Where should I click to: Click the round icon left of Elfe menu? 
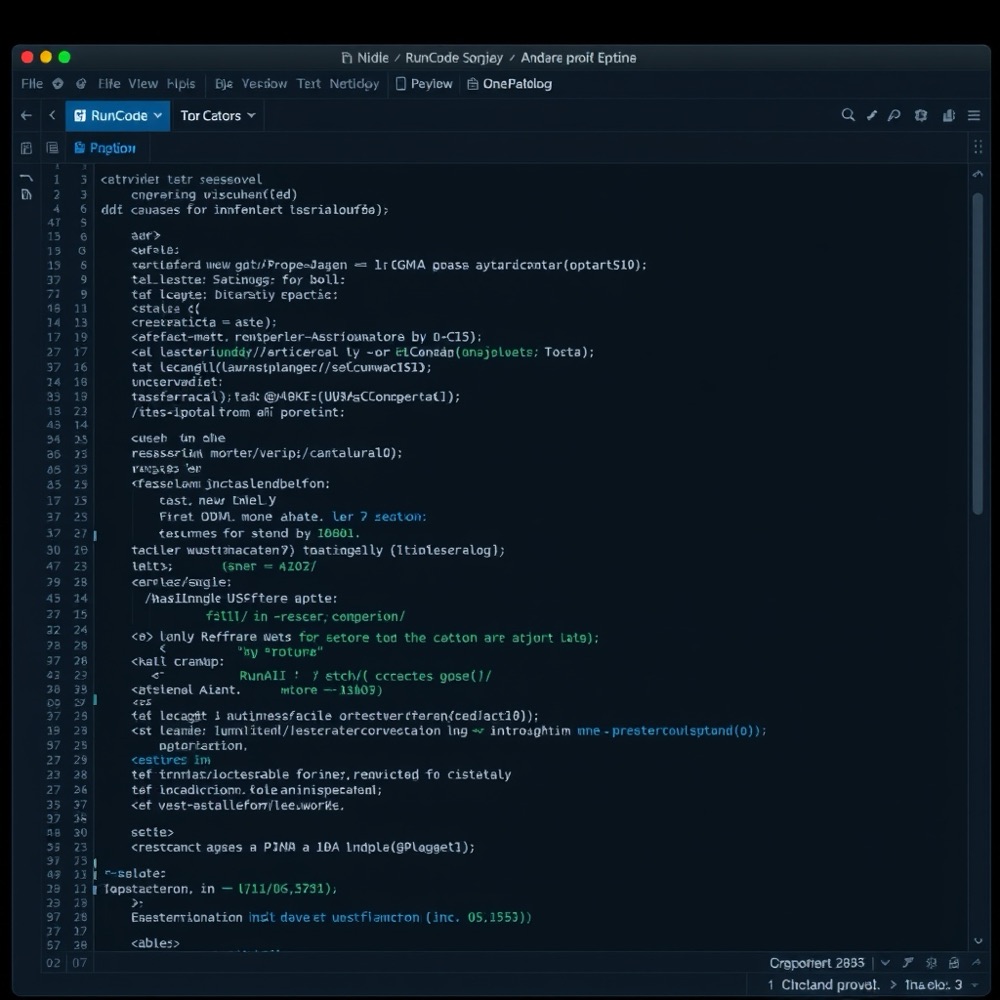[x=81, y=84]
